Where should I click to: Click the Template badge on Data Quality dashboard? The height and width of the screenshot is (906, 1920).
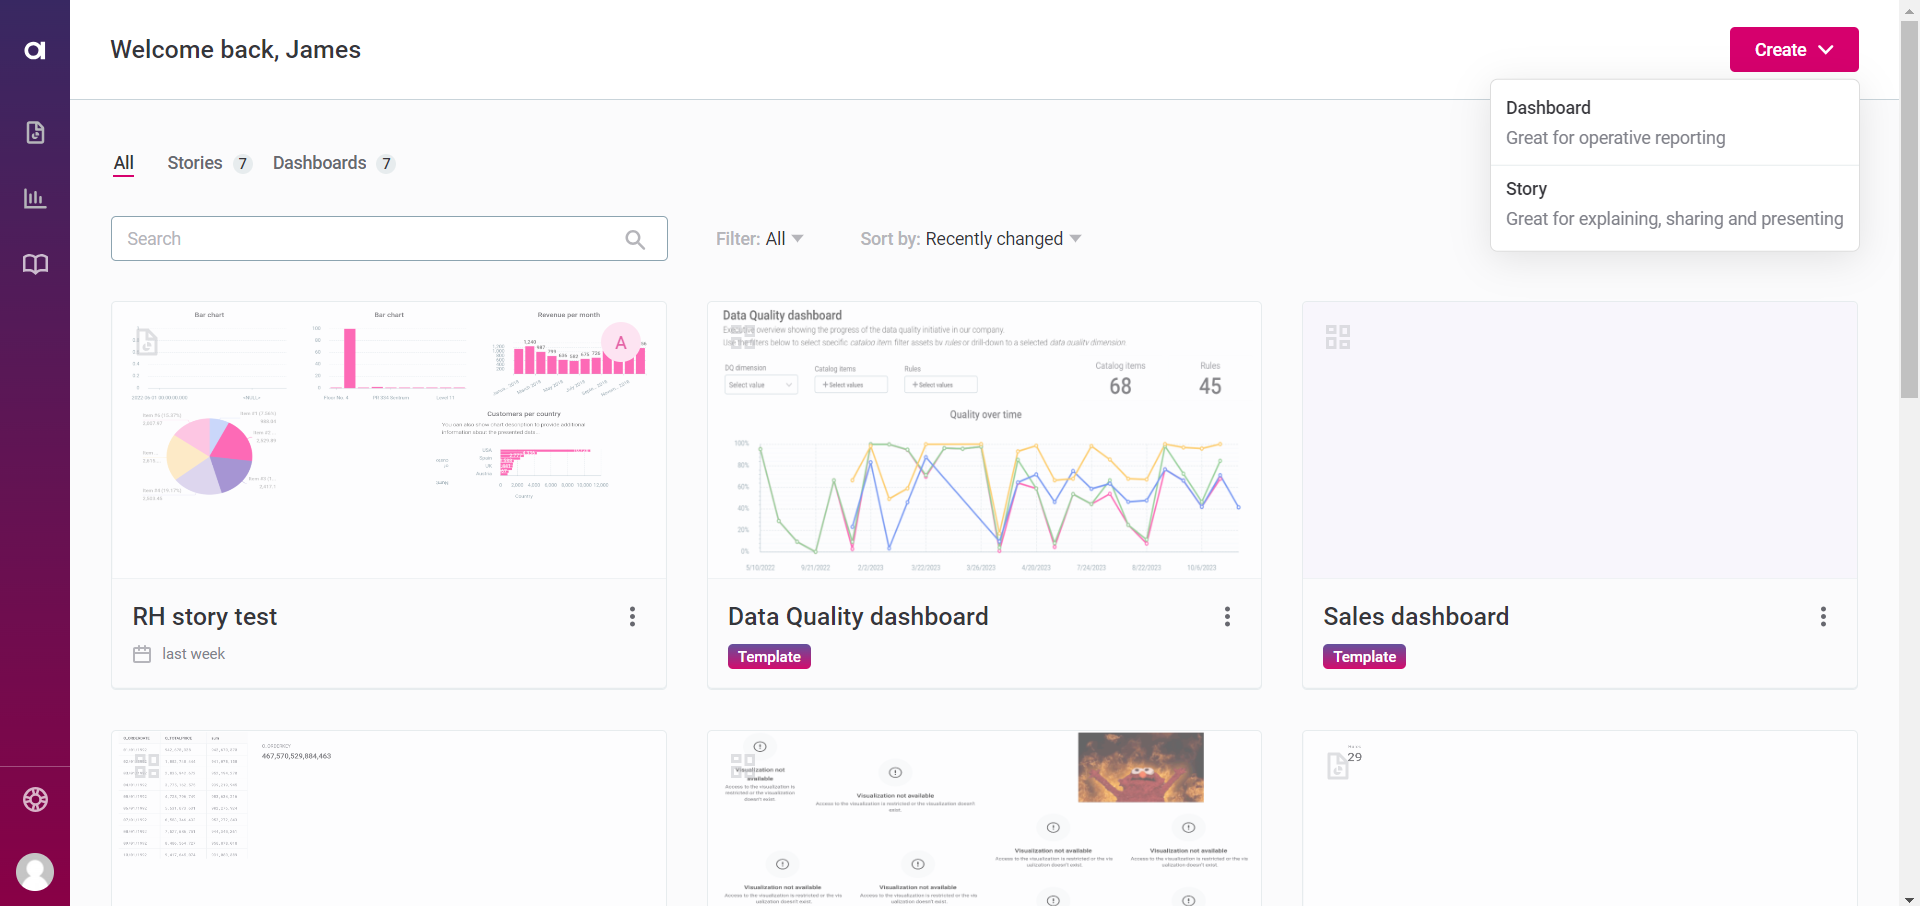coord(768,656)
